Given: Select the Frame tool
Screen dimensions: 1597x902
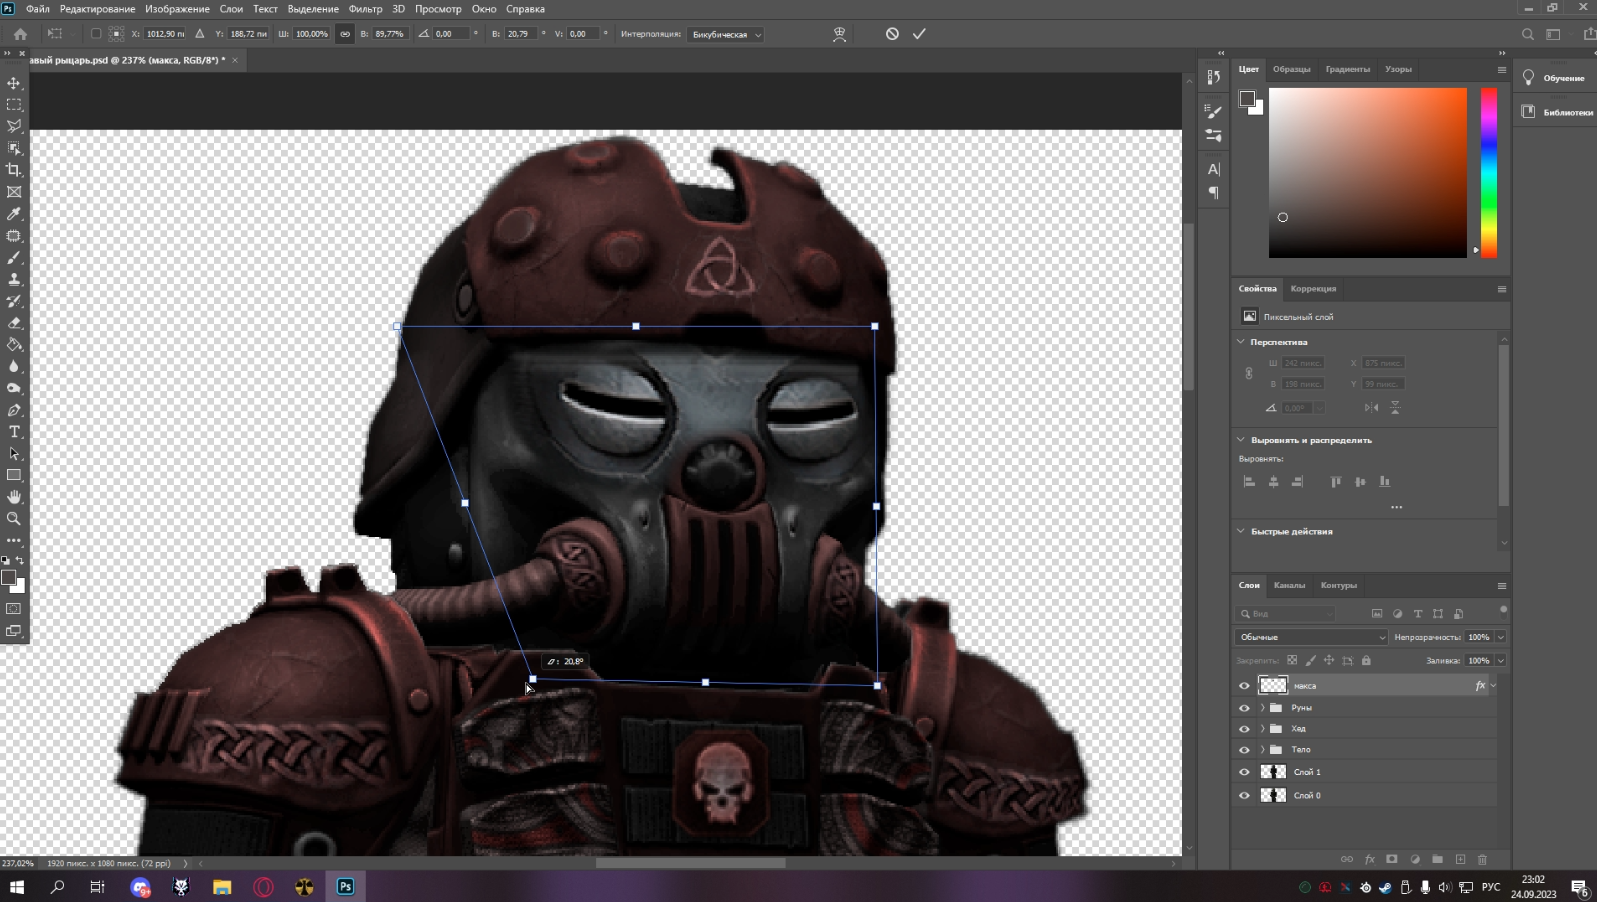Looking at the screenshot, I should (14, 192).
